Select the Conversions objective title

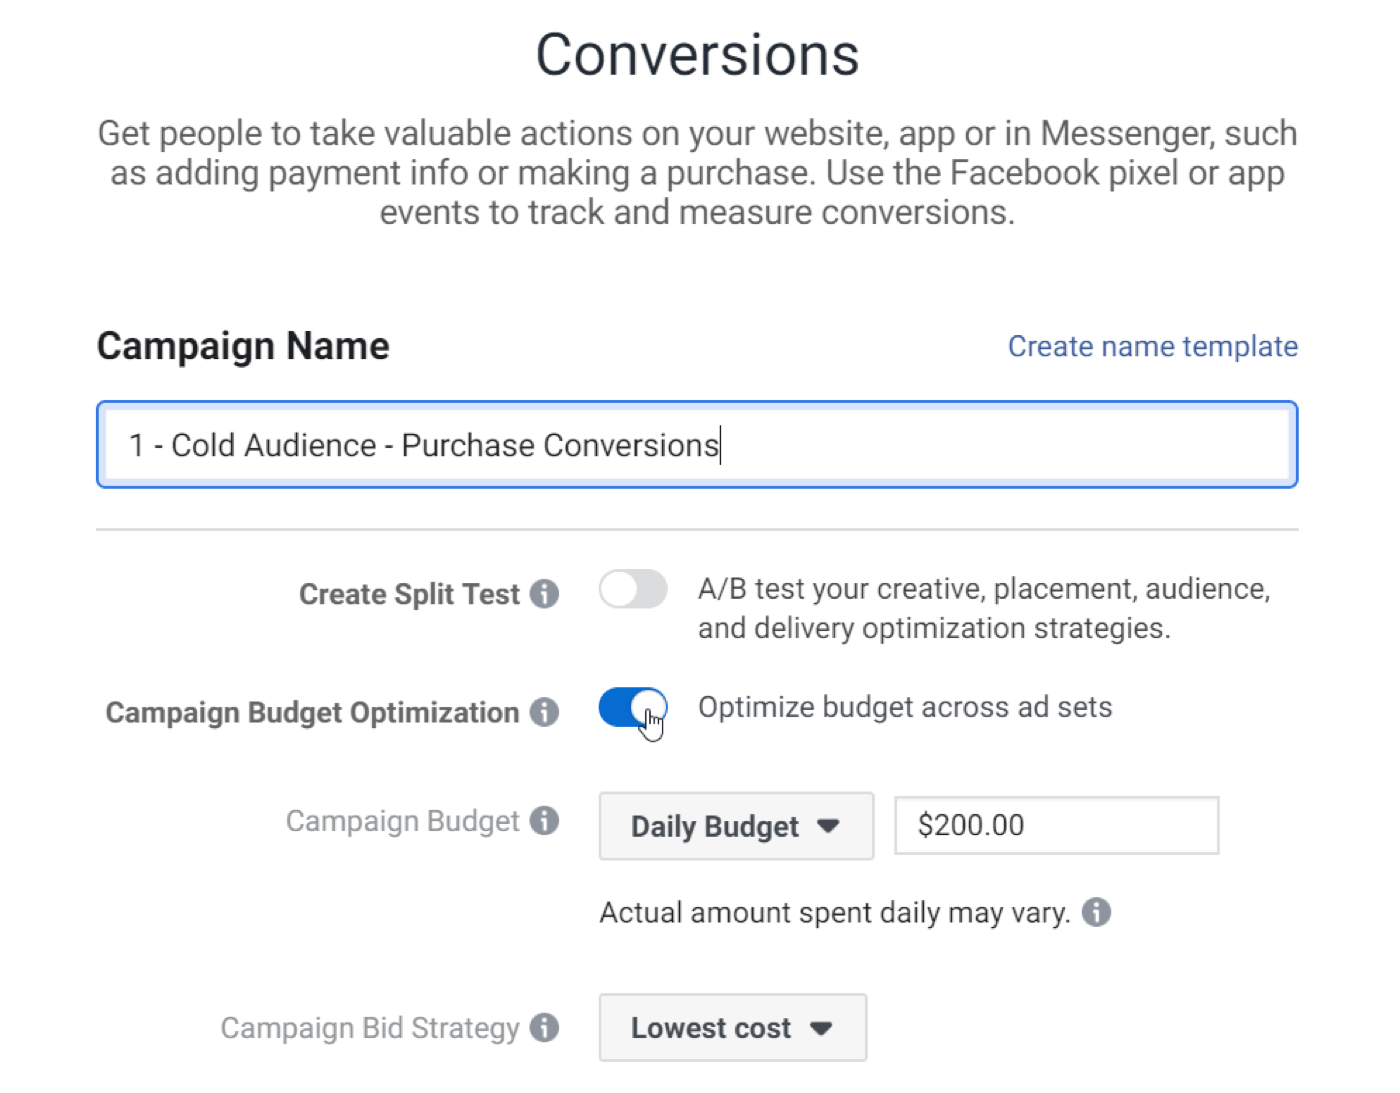[x=699, y=53]
